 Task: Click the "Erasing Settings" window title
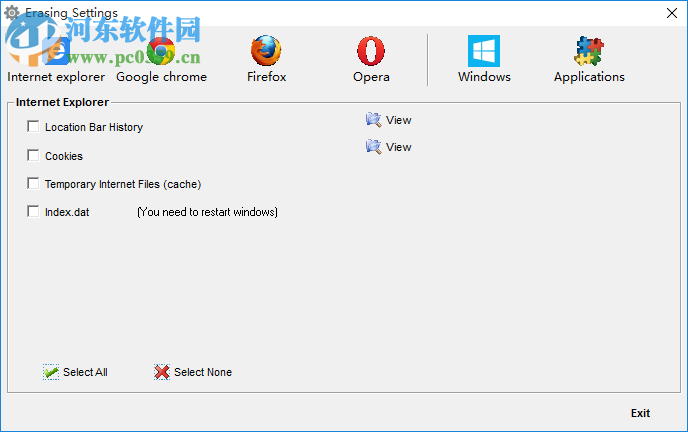click(72, 13)
